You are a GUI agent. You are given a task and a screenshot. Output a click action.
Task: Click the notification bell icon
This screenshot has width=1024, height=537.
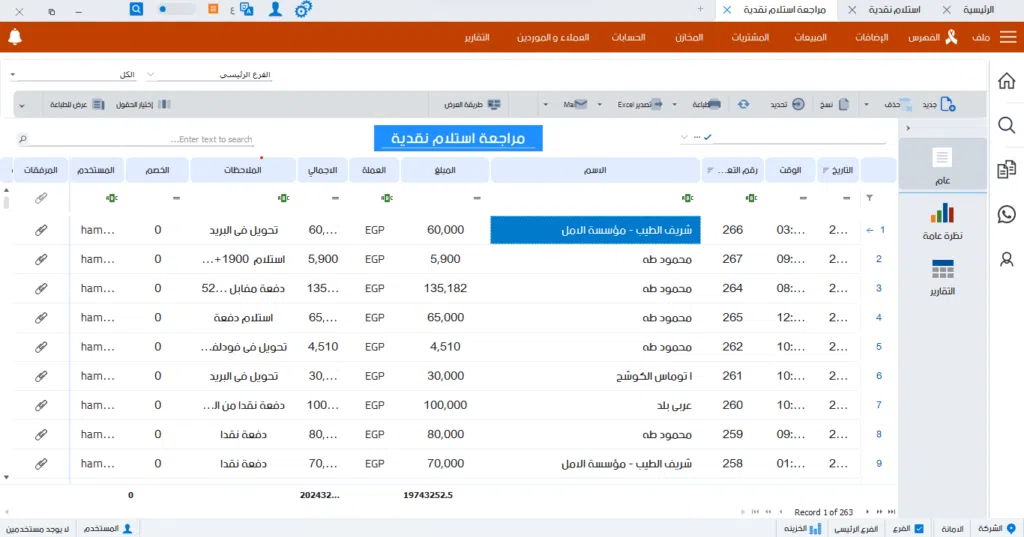15,37
